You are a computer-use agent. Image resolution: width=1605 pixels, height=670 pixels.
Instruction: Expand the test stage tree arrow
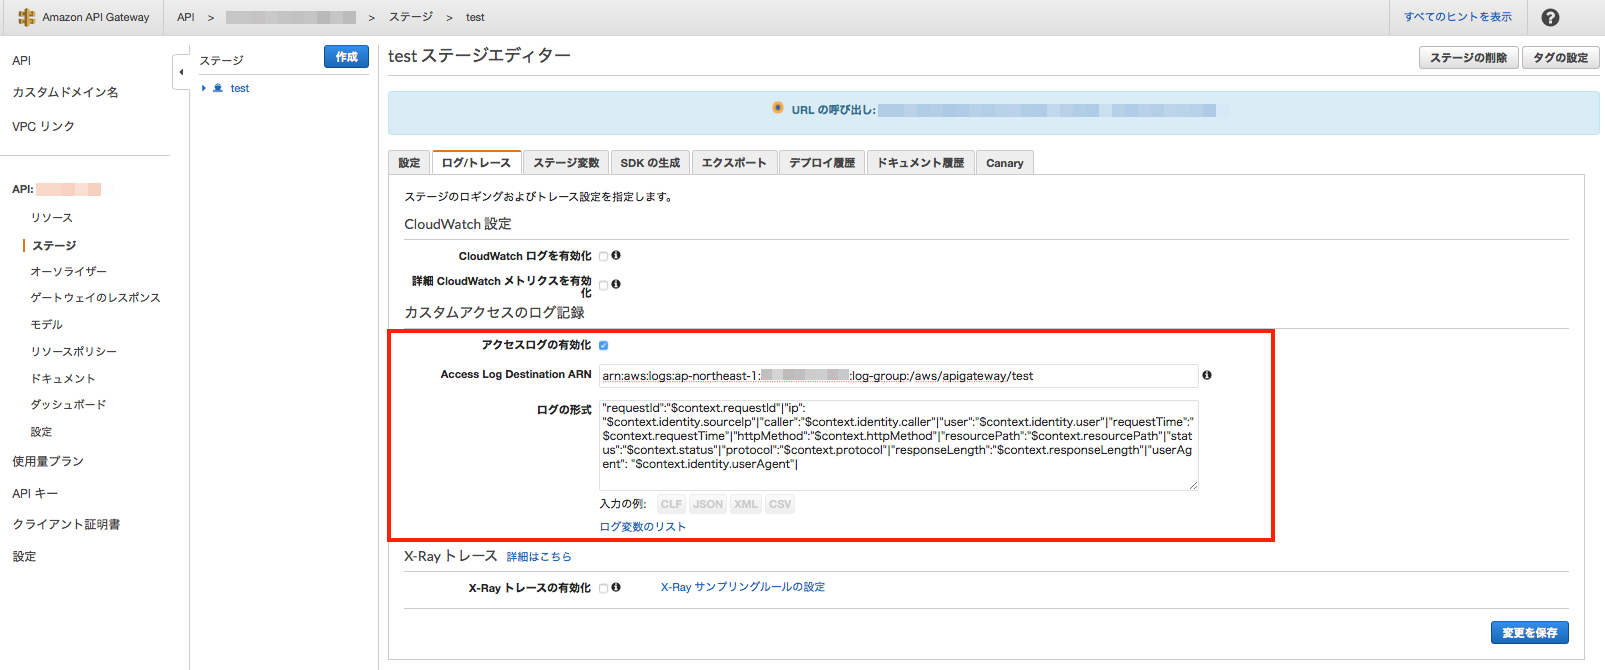pyautogui.click(x=204, y=88)
